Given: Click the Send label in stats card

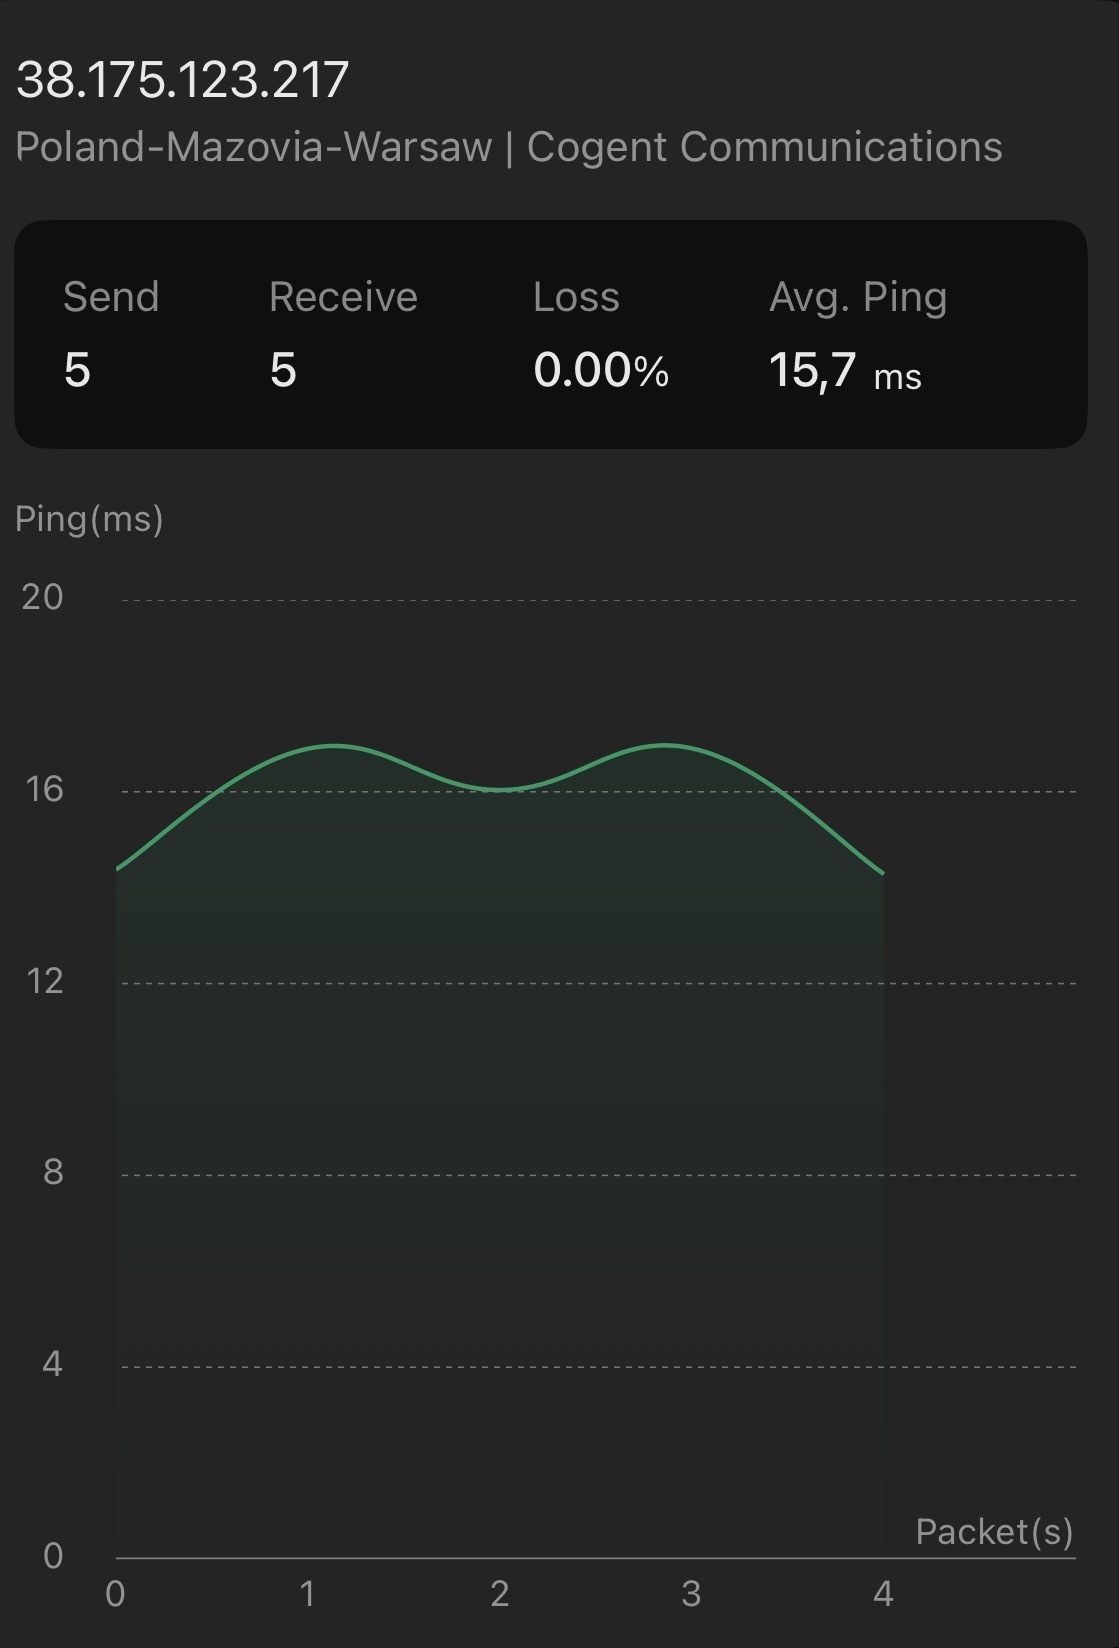Looking at the screenshot, I should click(x=111, y=297).
